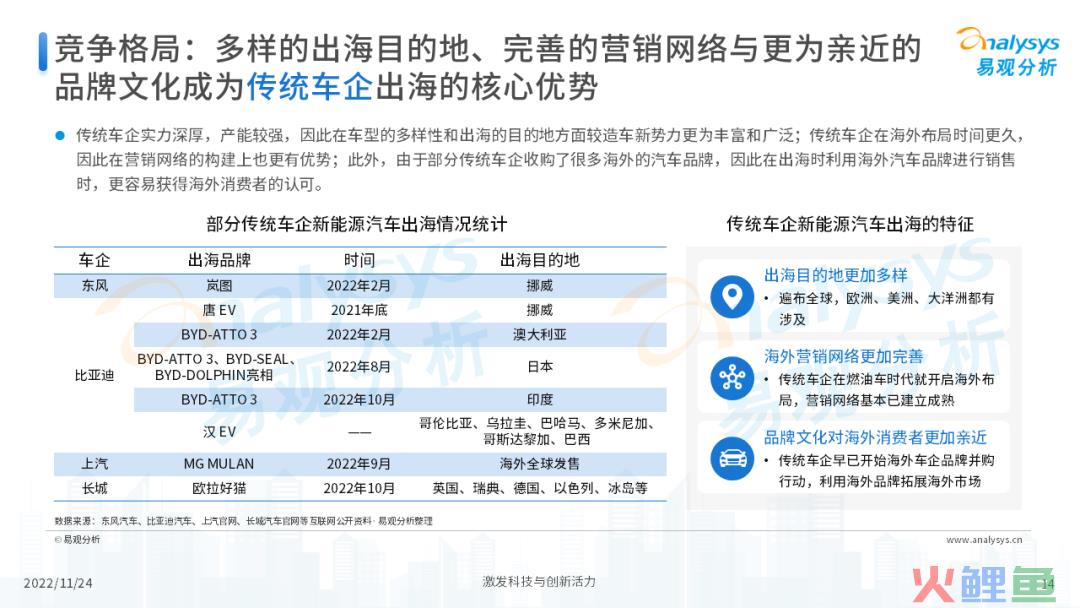
Task: Click the 出海目的地 column header
Action: (x=539, y=260)
